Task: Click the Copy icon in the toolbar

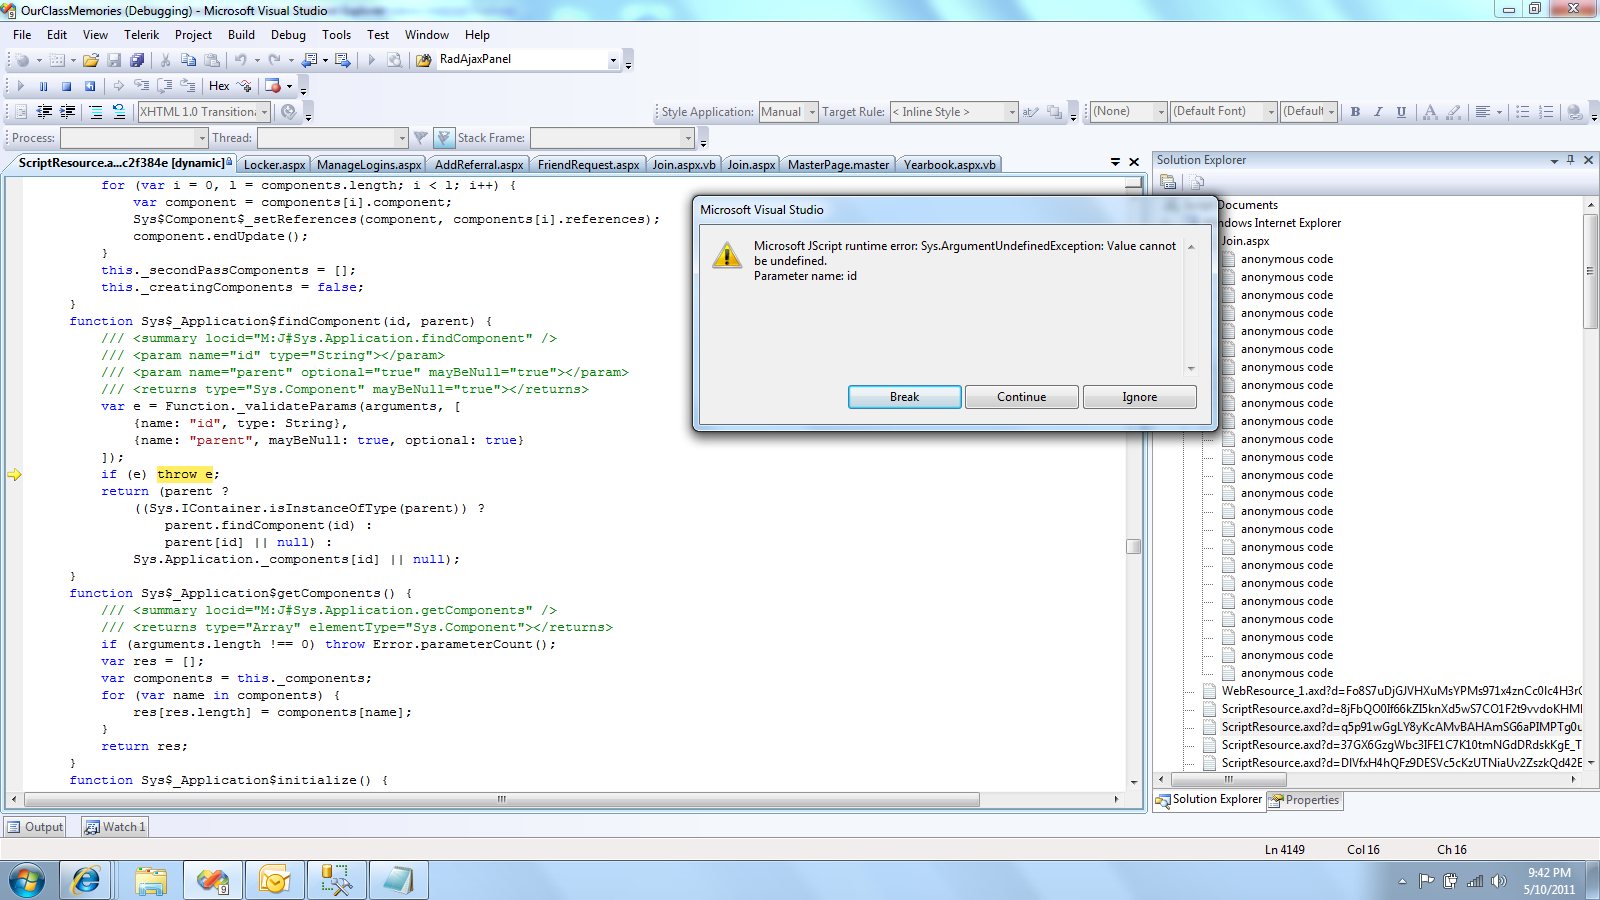Action: click(x=188, y=60)
